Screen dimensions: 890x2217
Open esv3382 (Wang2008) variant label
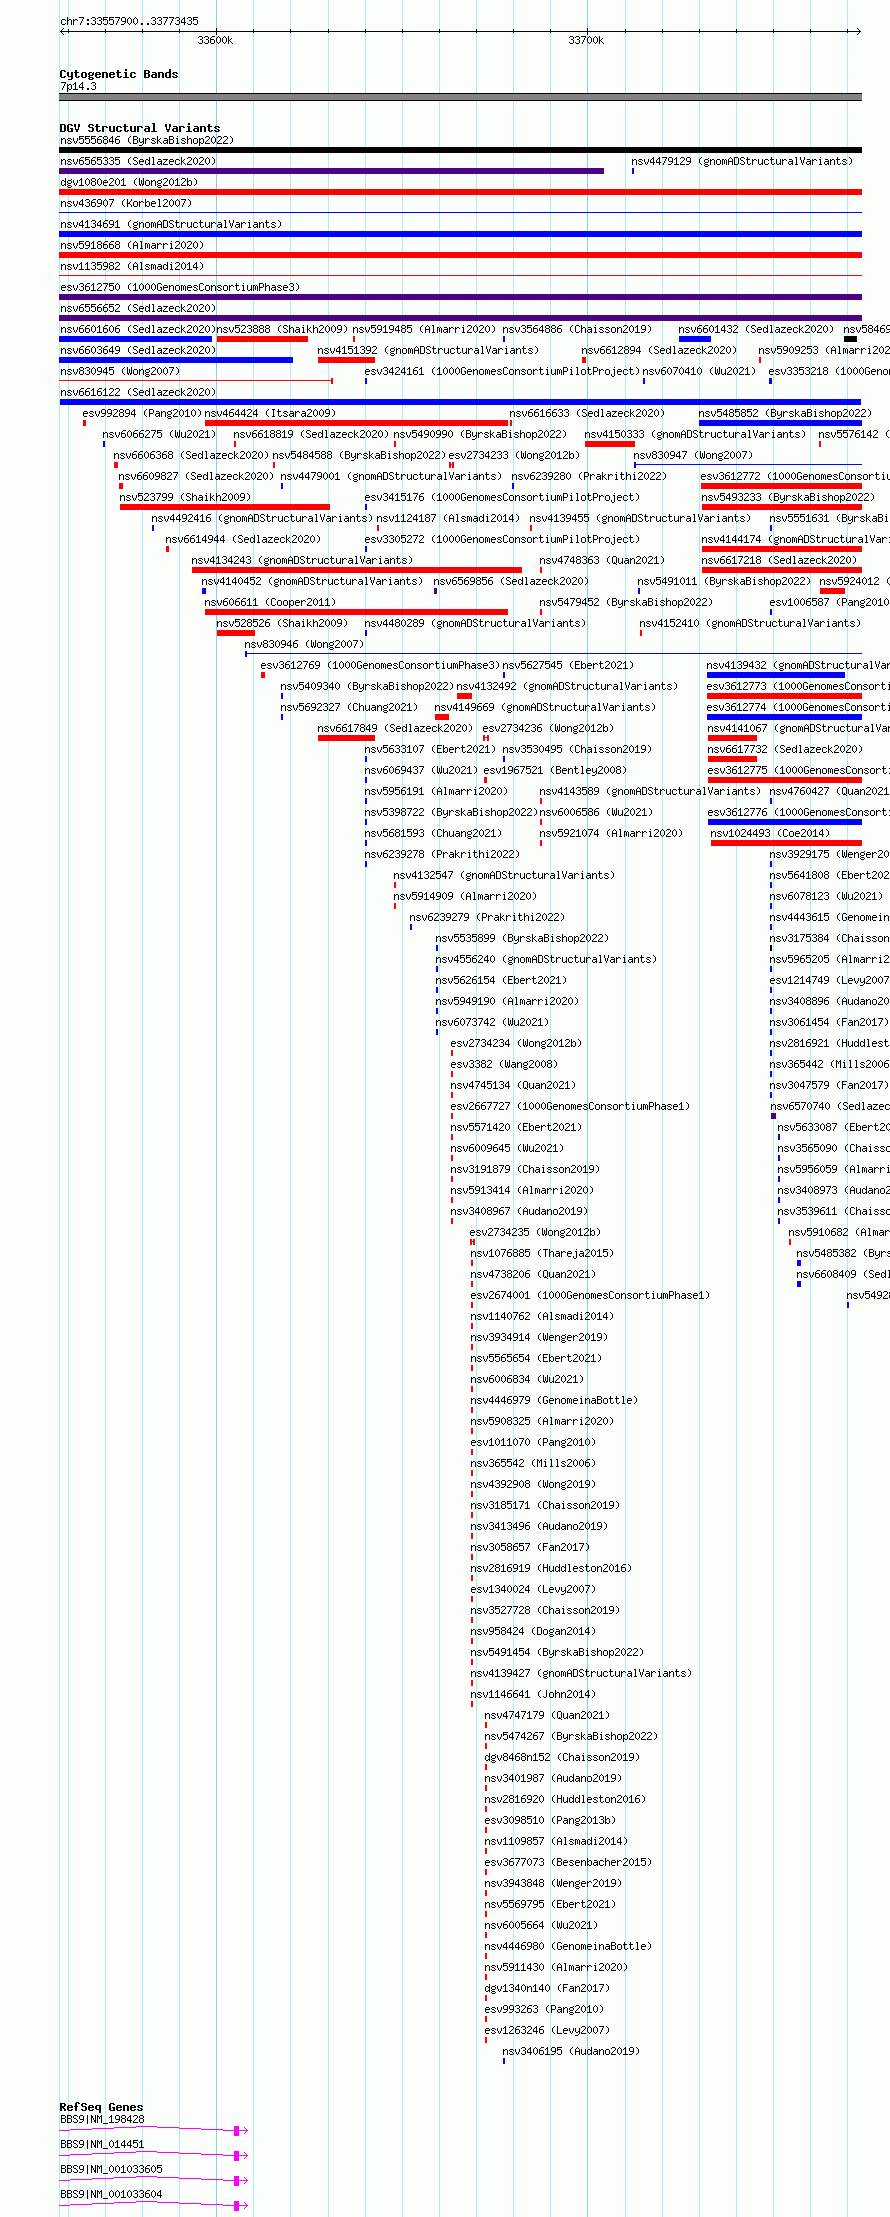point(504,1065)
